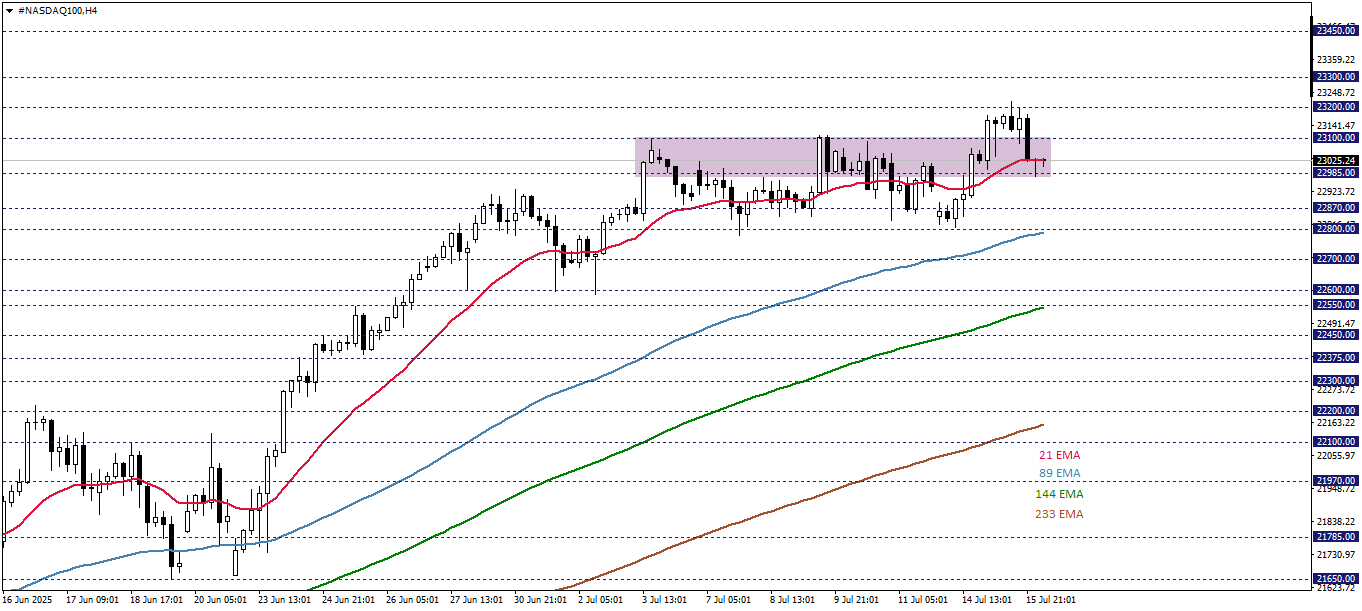
Task: Select the 22200.00 horizontal level label
Action: tap(1336, 411)
